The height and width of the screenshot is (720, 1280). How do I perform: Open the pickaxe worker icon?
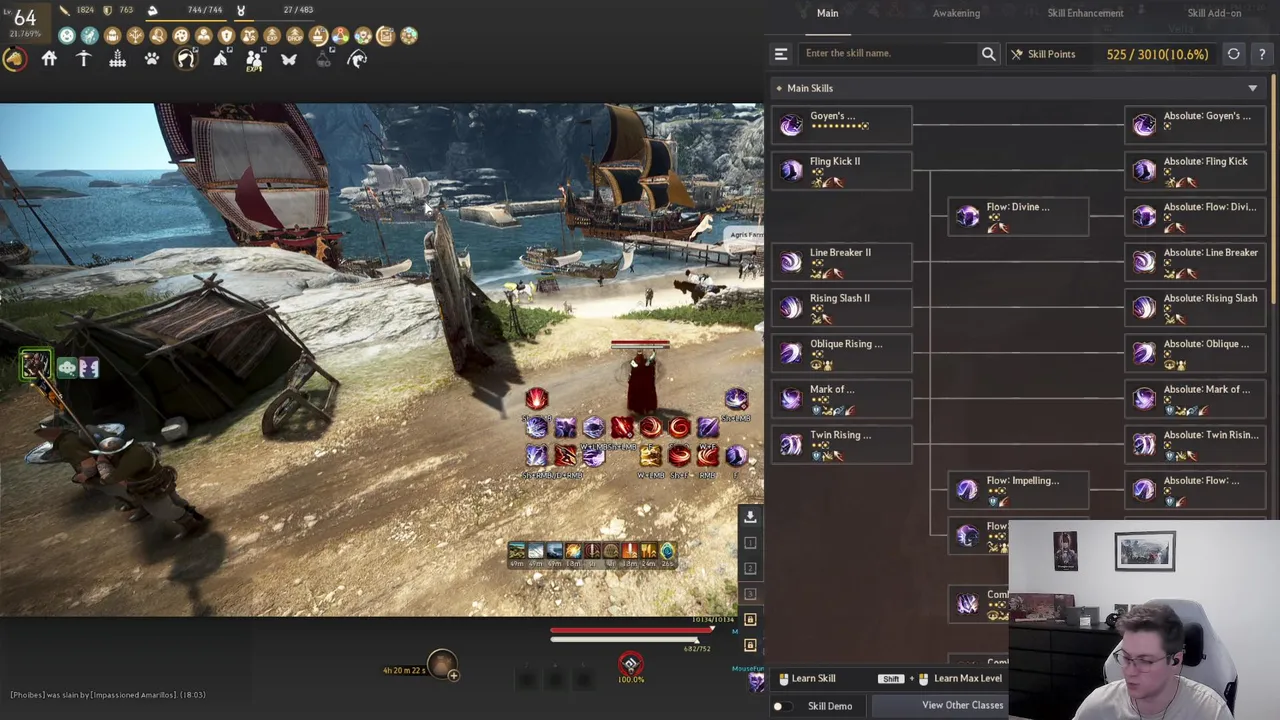tap(83, 59)
